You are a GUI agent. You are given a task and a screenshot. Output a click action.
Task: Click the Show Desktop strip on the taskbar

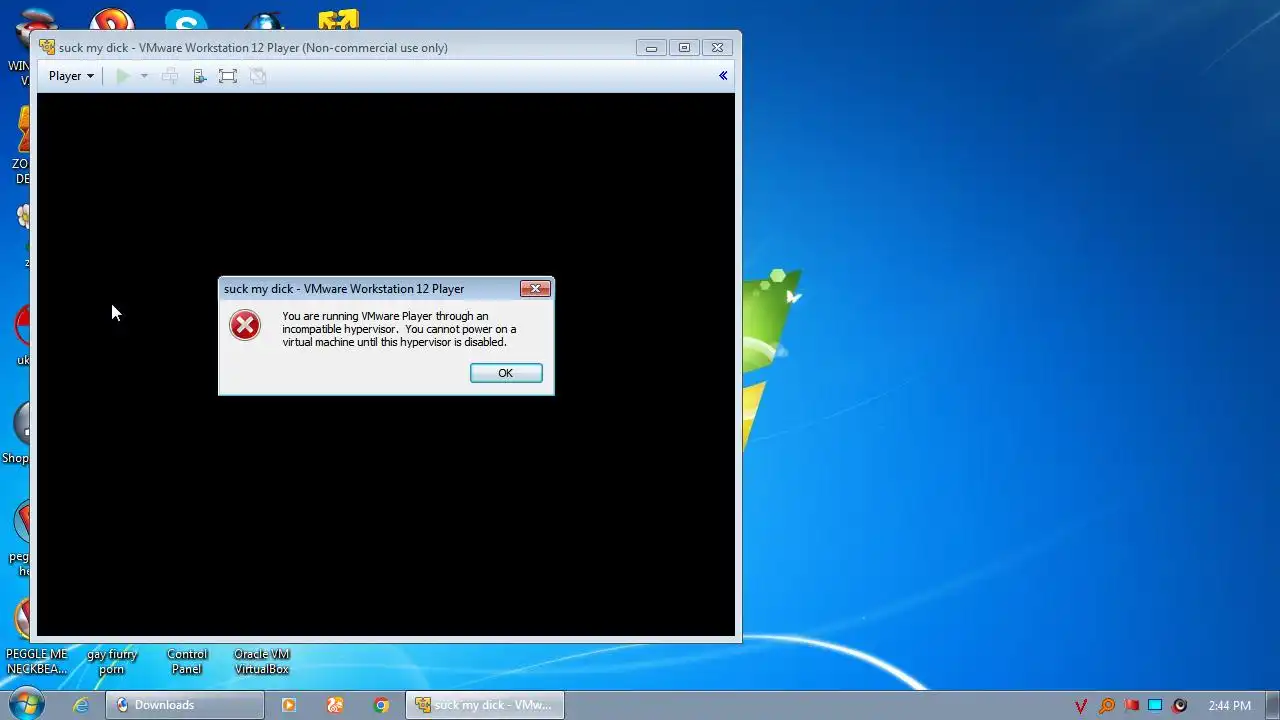point(1273,705)
